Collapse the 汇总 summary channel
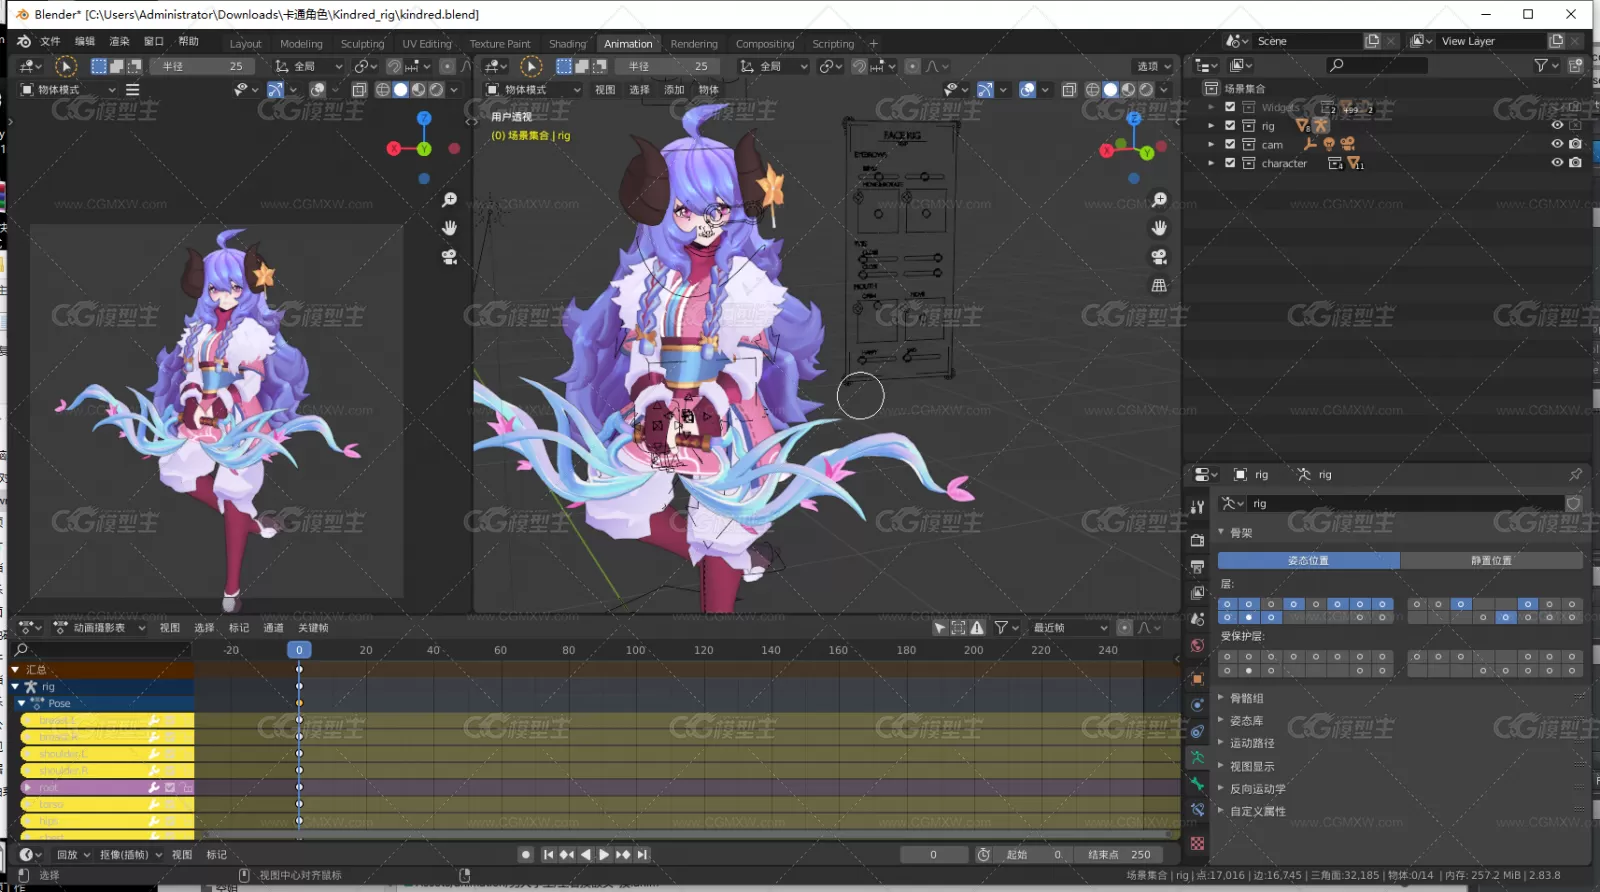1600x892 pixels. (15, 670)
